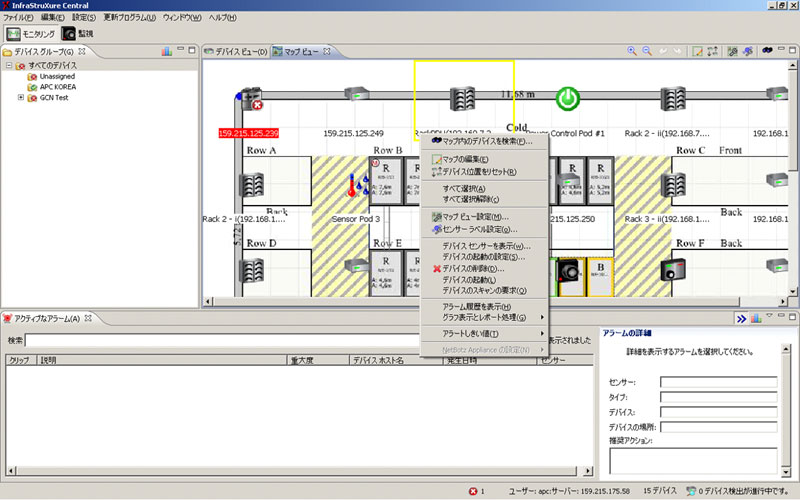
Task: Expand the GCN Test group
Action: pos(21,97)
